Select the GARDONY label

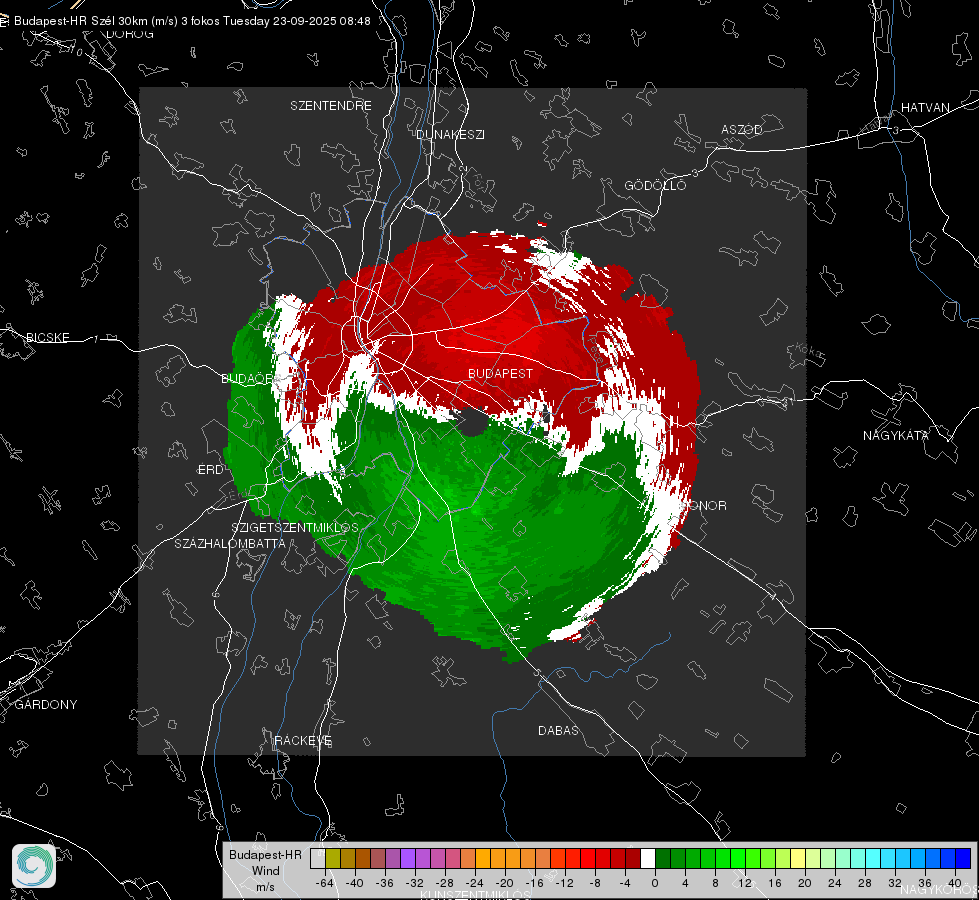pos(46,705)
